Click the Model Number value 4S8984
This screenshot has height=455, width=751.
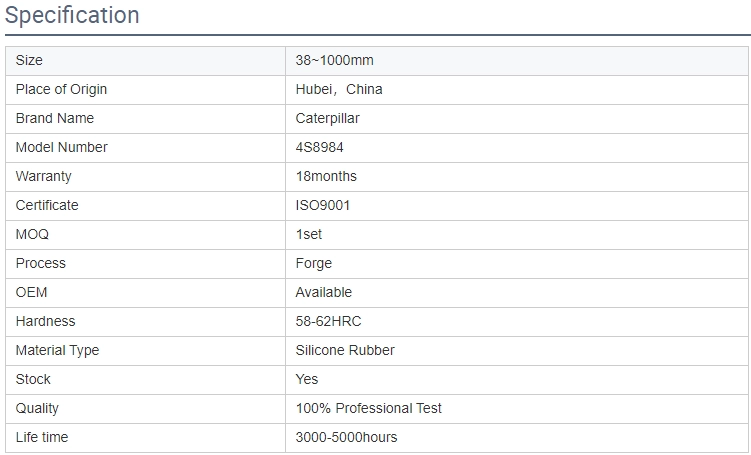point(319,148)
